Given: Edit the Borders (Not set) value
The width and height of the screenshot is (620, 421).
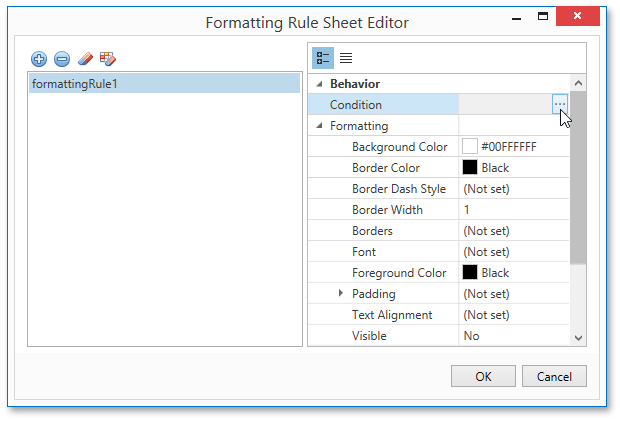Looking at the screenshot, I should tap(514, 231).
